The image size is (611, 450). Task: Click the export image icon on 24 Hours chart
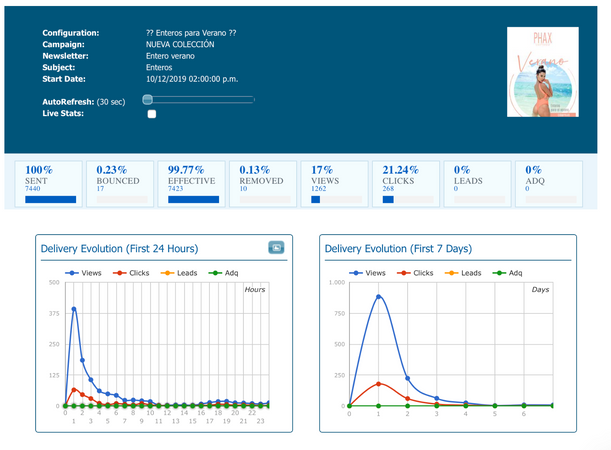pos(276,248)
